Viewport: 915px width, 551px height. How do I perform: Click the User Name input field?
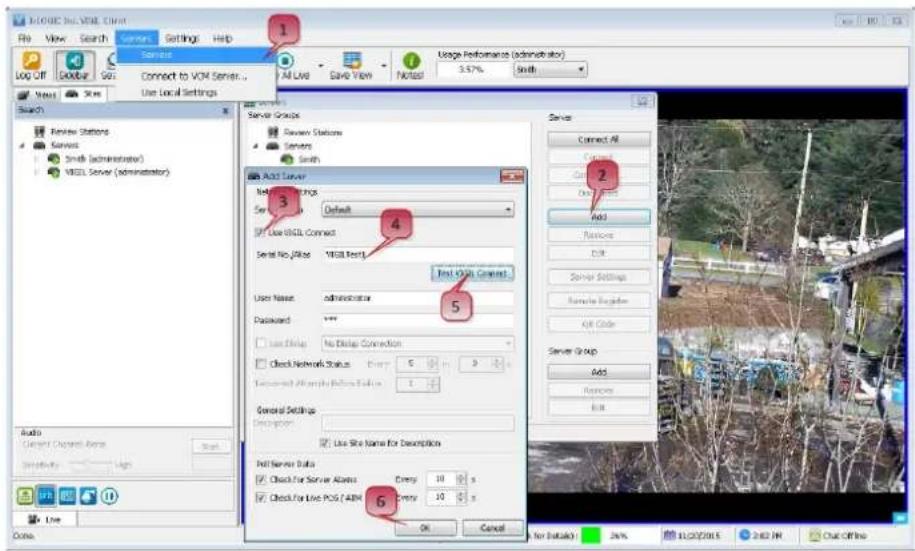click(418, 298)
